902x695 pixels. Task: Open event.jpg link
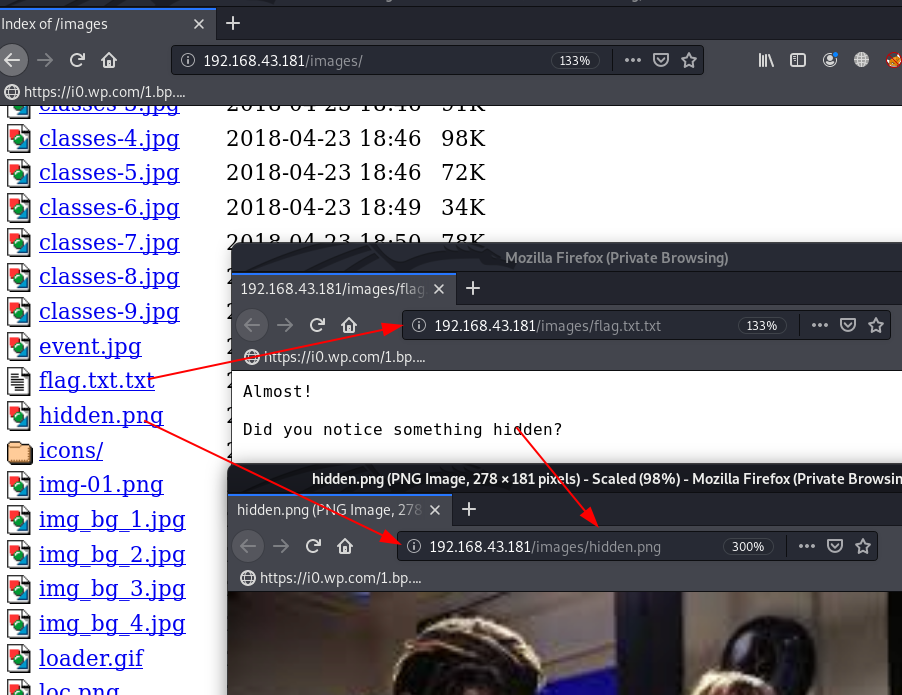pyautogui.click(x=90, y=347)
